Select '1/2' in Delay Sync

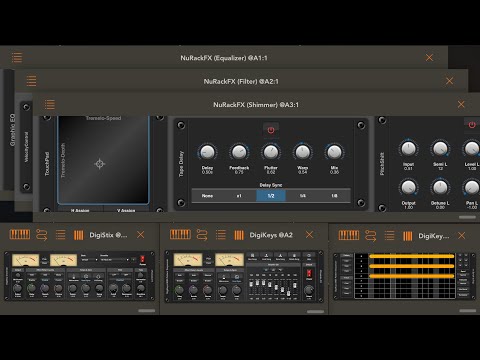click(x=271, y=196)
